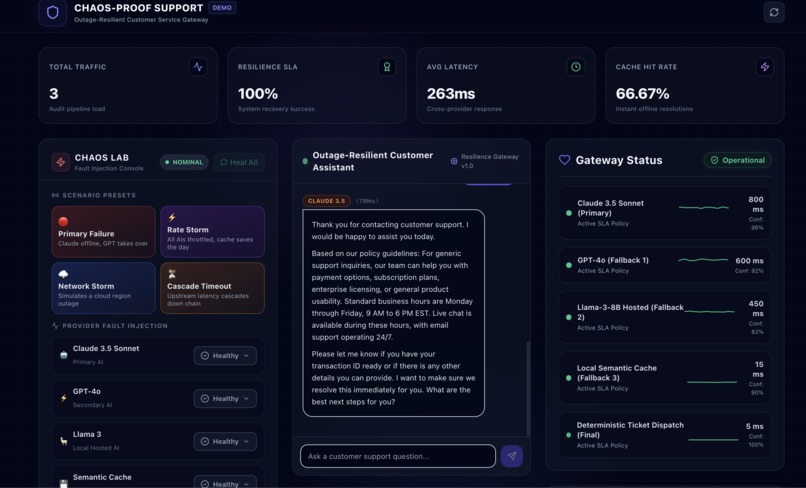This screenshot has width=806, height=488.
Task: Click the shield logo icon in header
Action: point(52,12)
